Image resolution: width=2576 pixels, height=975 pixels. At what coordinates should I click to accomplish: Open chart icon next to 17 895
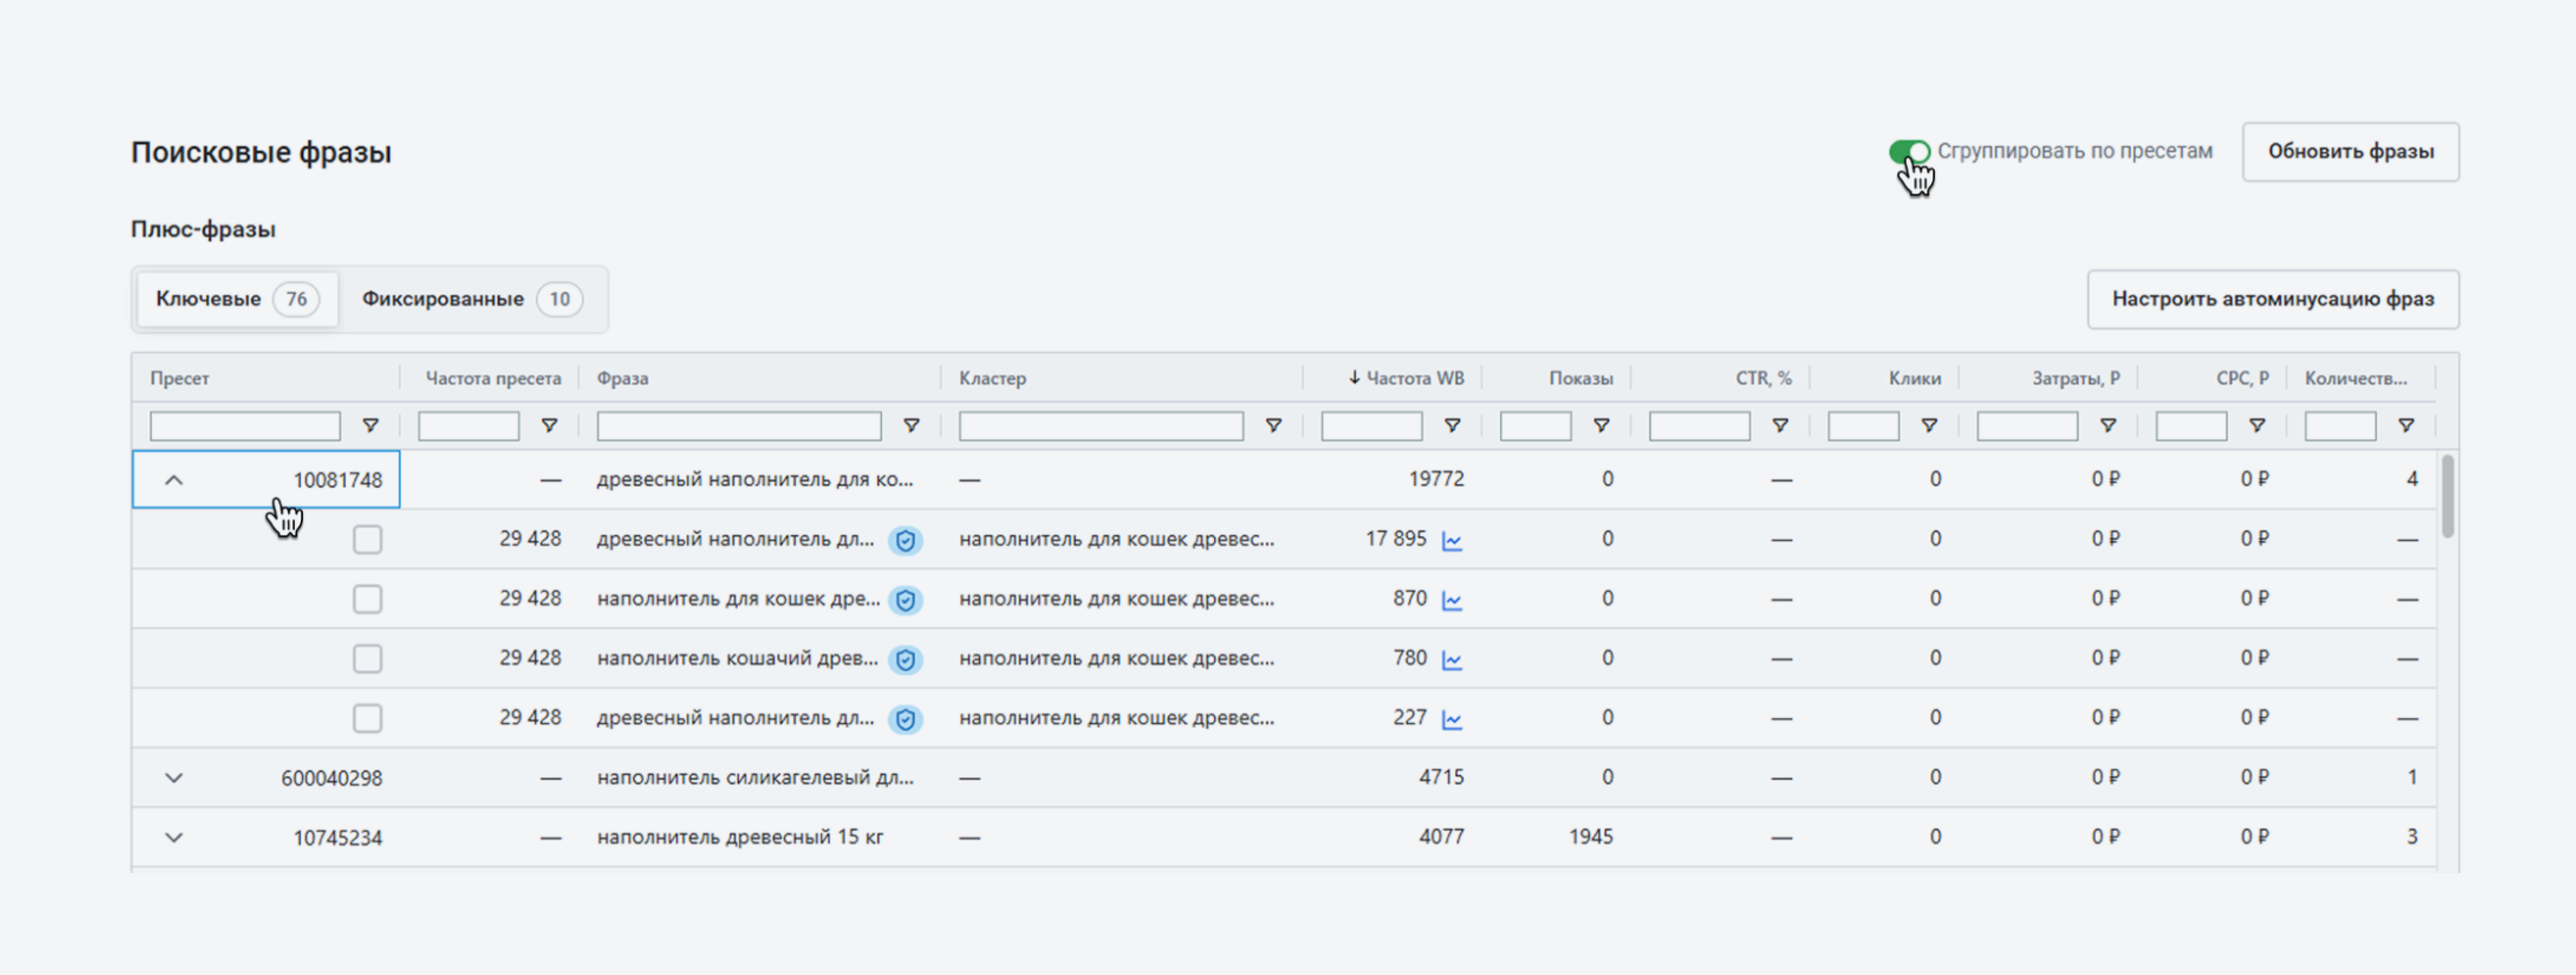(x=1452, y=541)
